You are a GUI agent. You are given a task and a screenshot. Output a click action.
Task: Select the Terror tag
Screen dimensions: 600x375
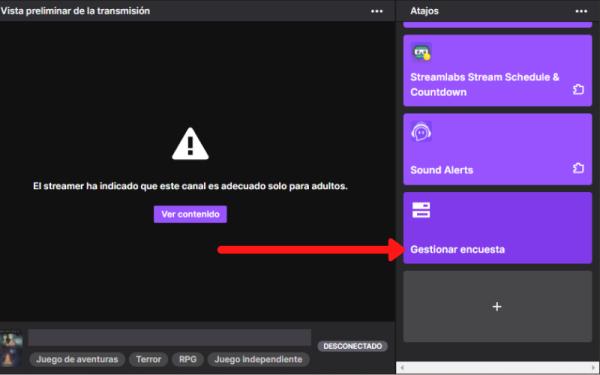pyautogui.click(x=148, y=359)
